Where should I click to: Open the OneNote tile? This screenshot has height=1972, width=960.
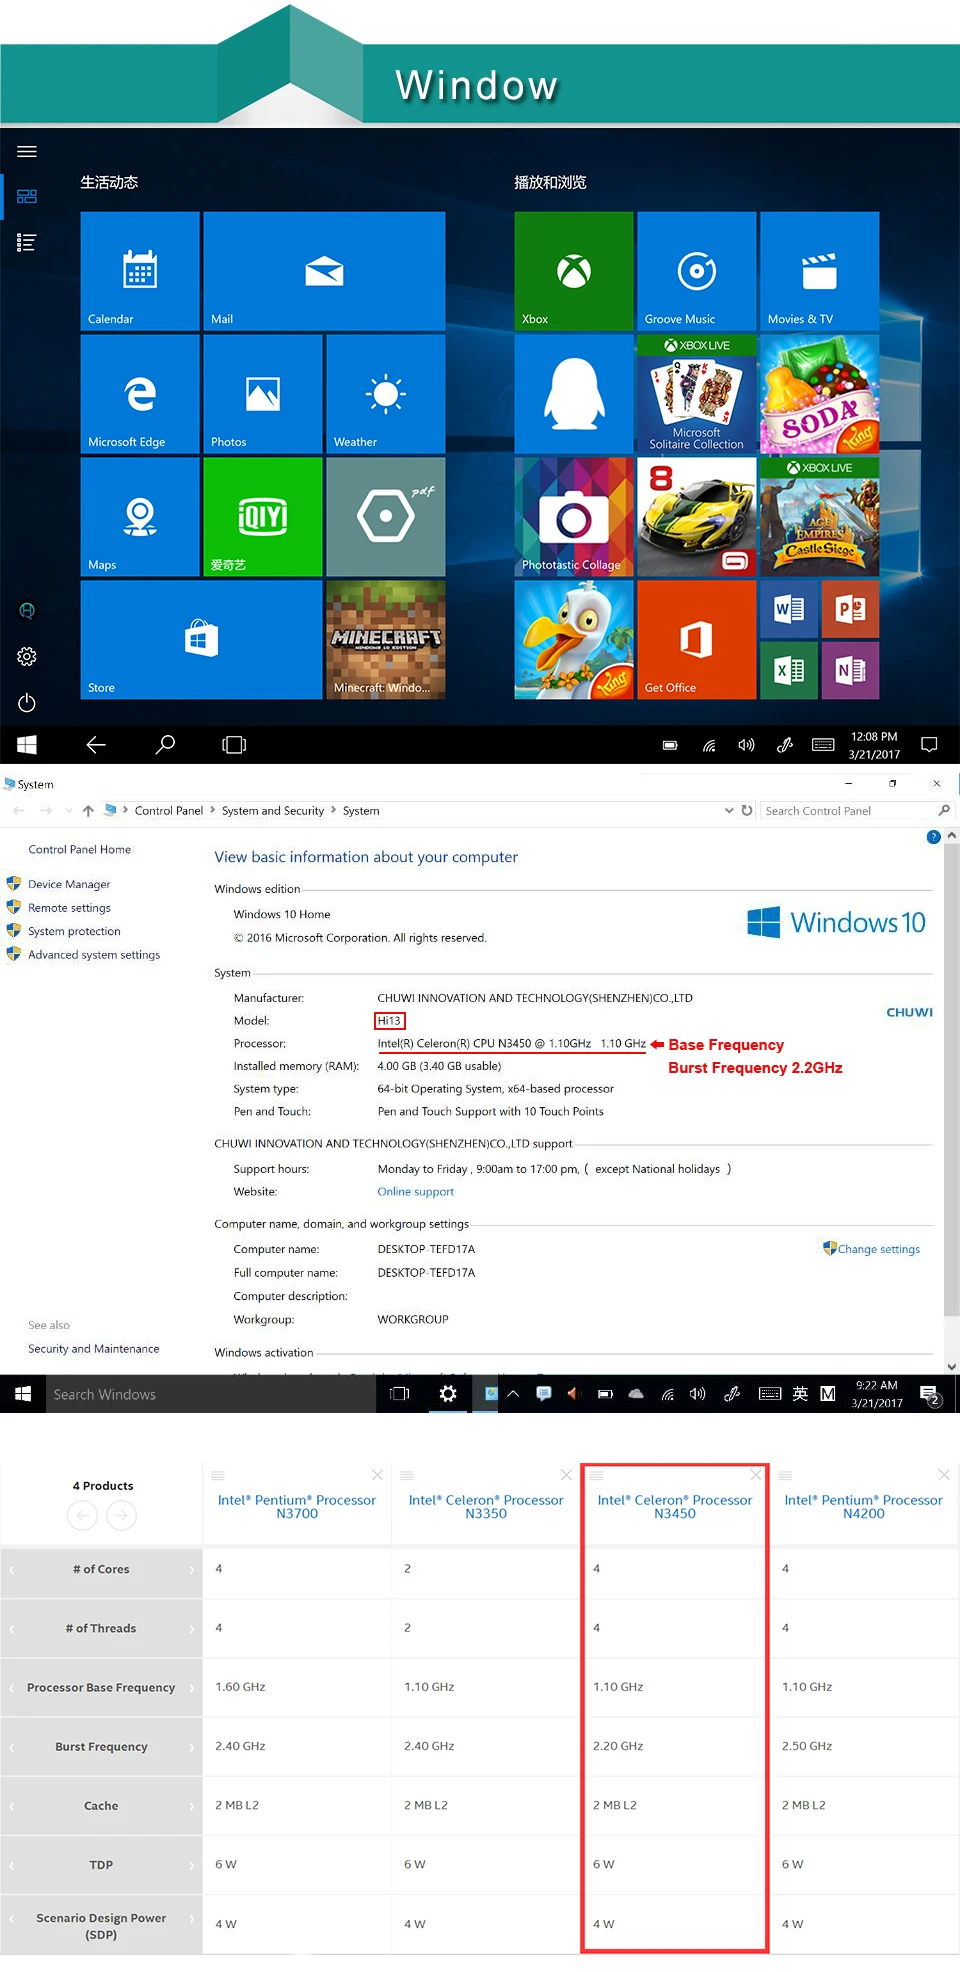tap(851, 671)
